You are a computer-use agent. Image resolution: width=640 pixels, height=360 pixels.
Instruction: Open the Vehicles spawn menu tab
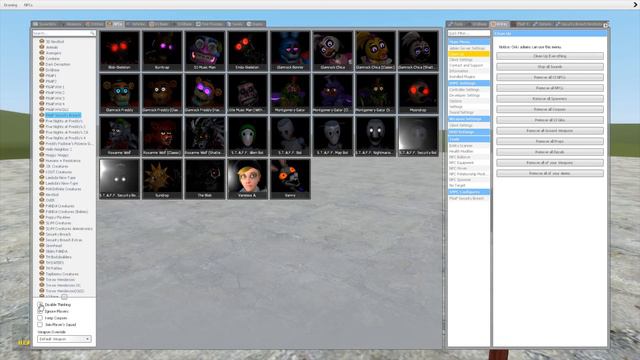pos(136,24)
